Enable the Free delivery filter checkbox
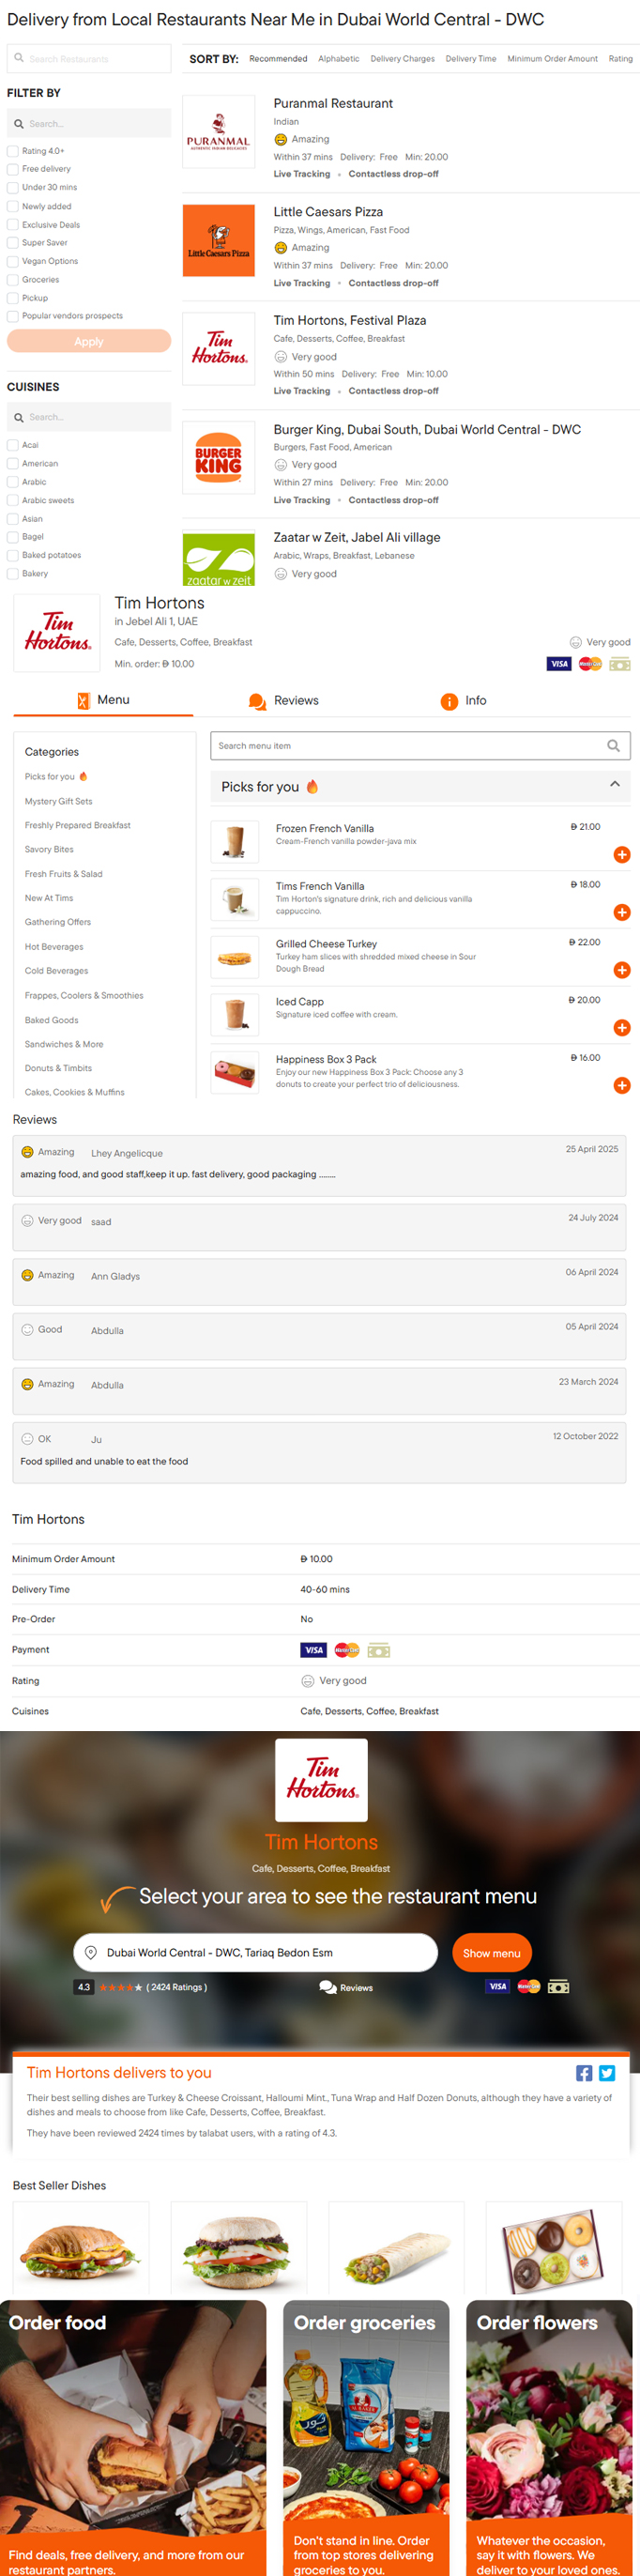Image resolution: width=640 pixels, height=2576 pixels. pyautogui.click(x=13, y=169)
